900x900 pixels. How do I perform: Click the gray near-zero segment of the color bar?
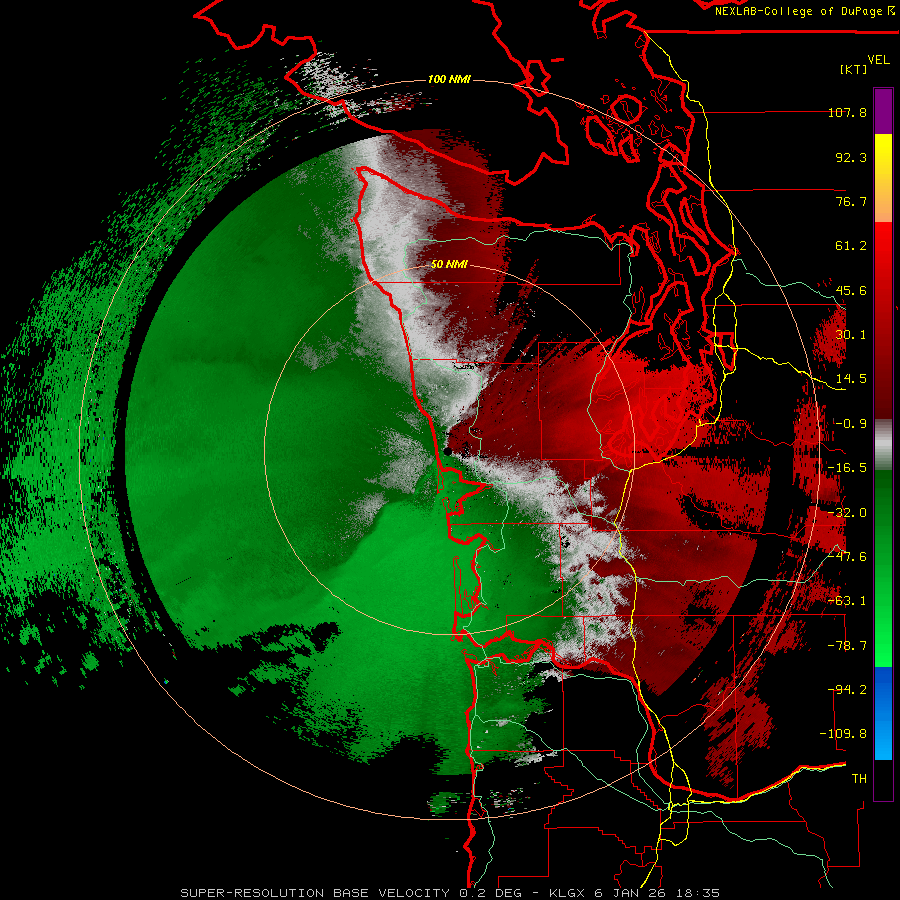click(883, 445)
